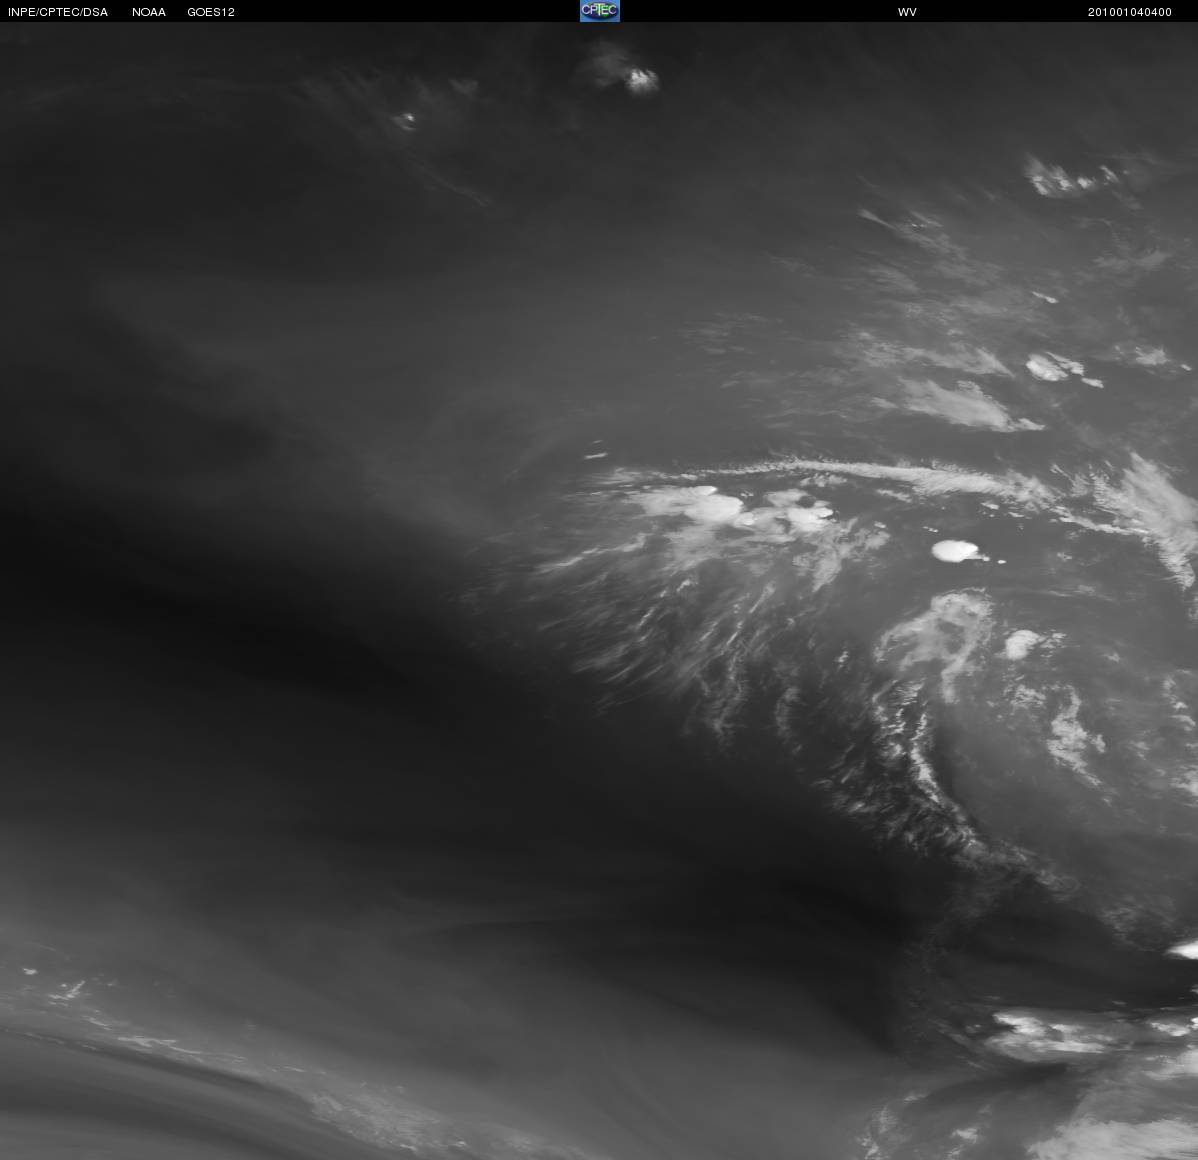Click the WV channel label
Viewport: 1198px width, 1160px height.
(x=907, y=12)
